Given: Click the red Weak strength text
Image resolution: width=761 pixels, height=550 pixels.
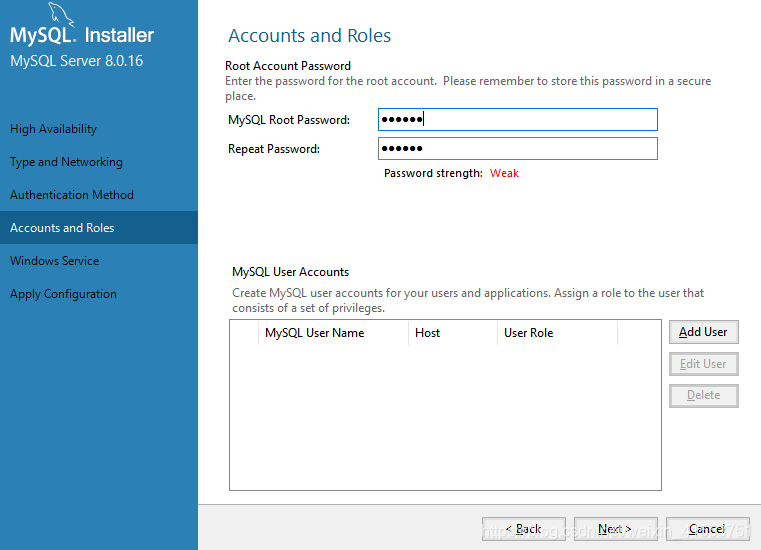Looking at the screenshot, I should (x=504, y=173).
